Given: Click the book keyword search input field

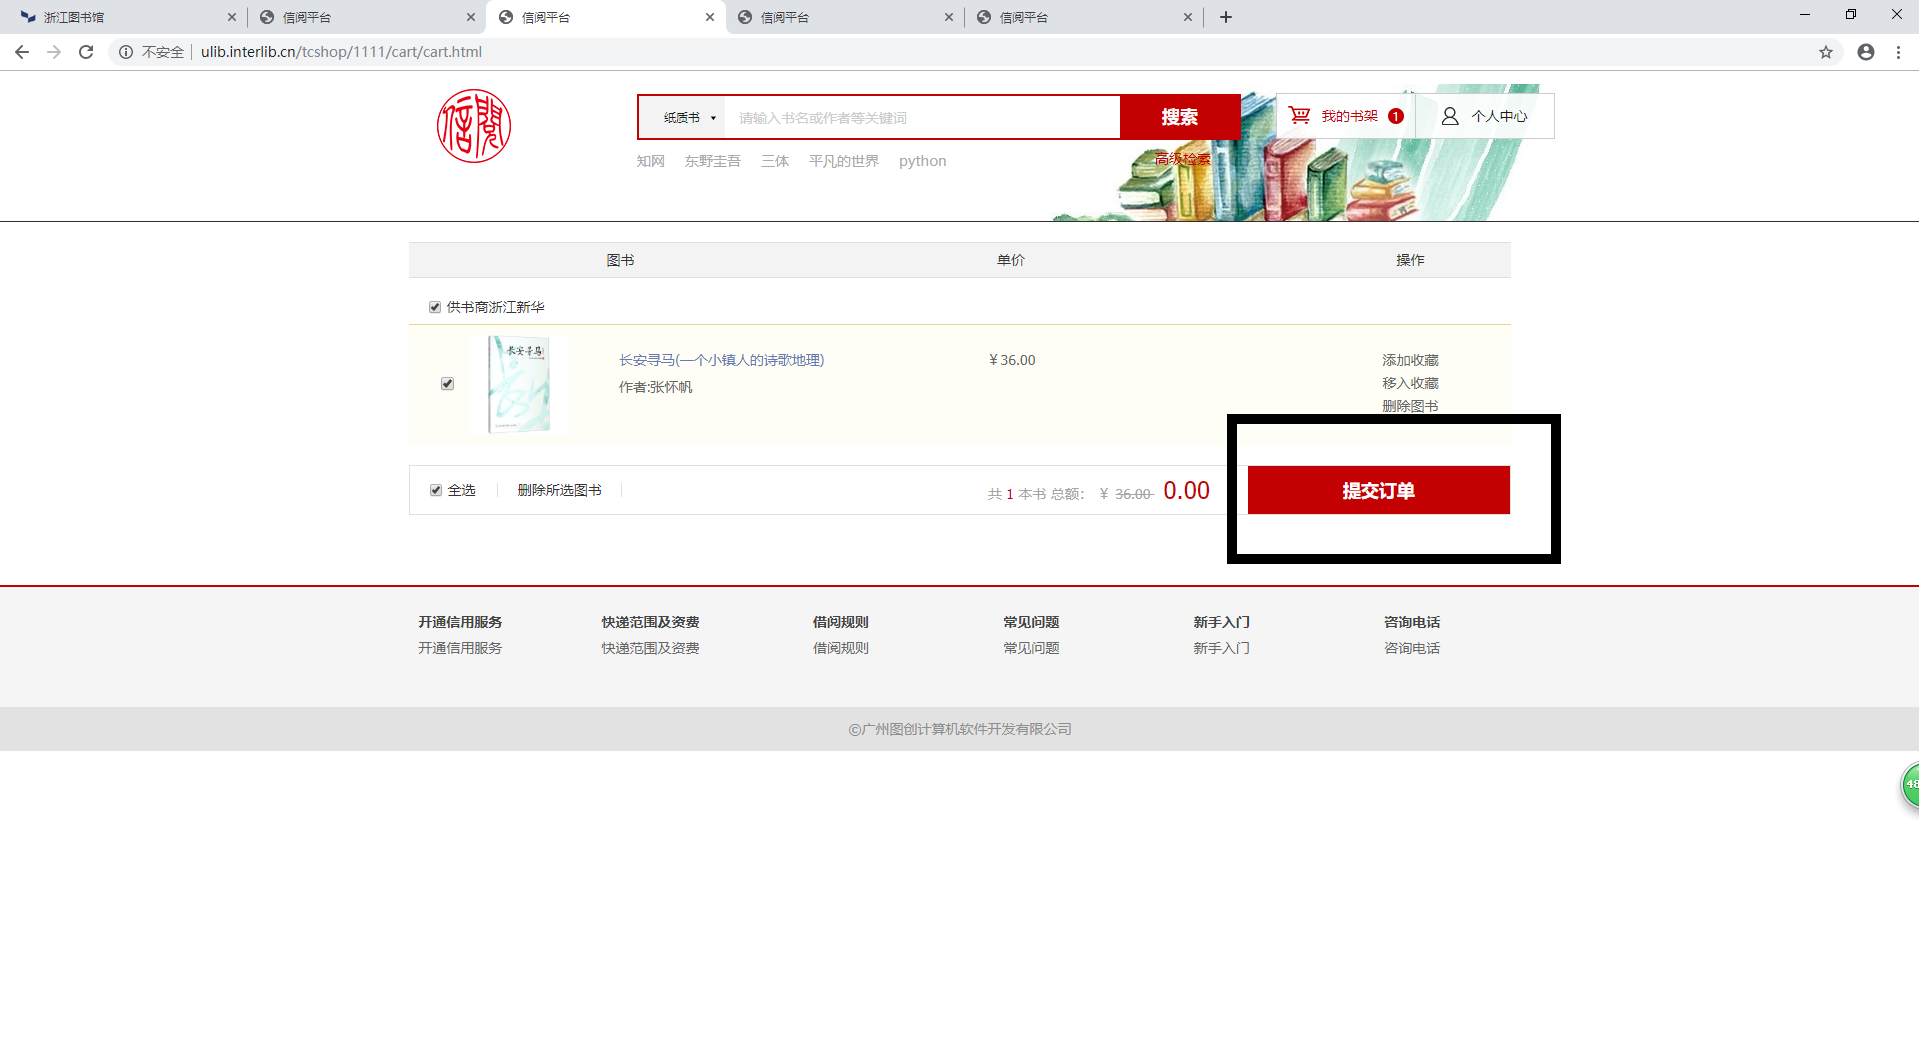Looking at the screenshot, I should tap(920, 118).
